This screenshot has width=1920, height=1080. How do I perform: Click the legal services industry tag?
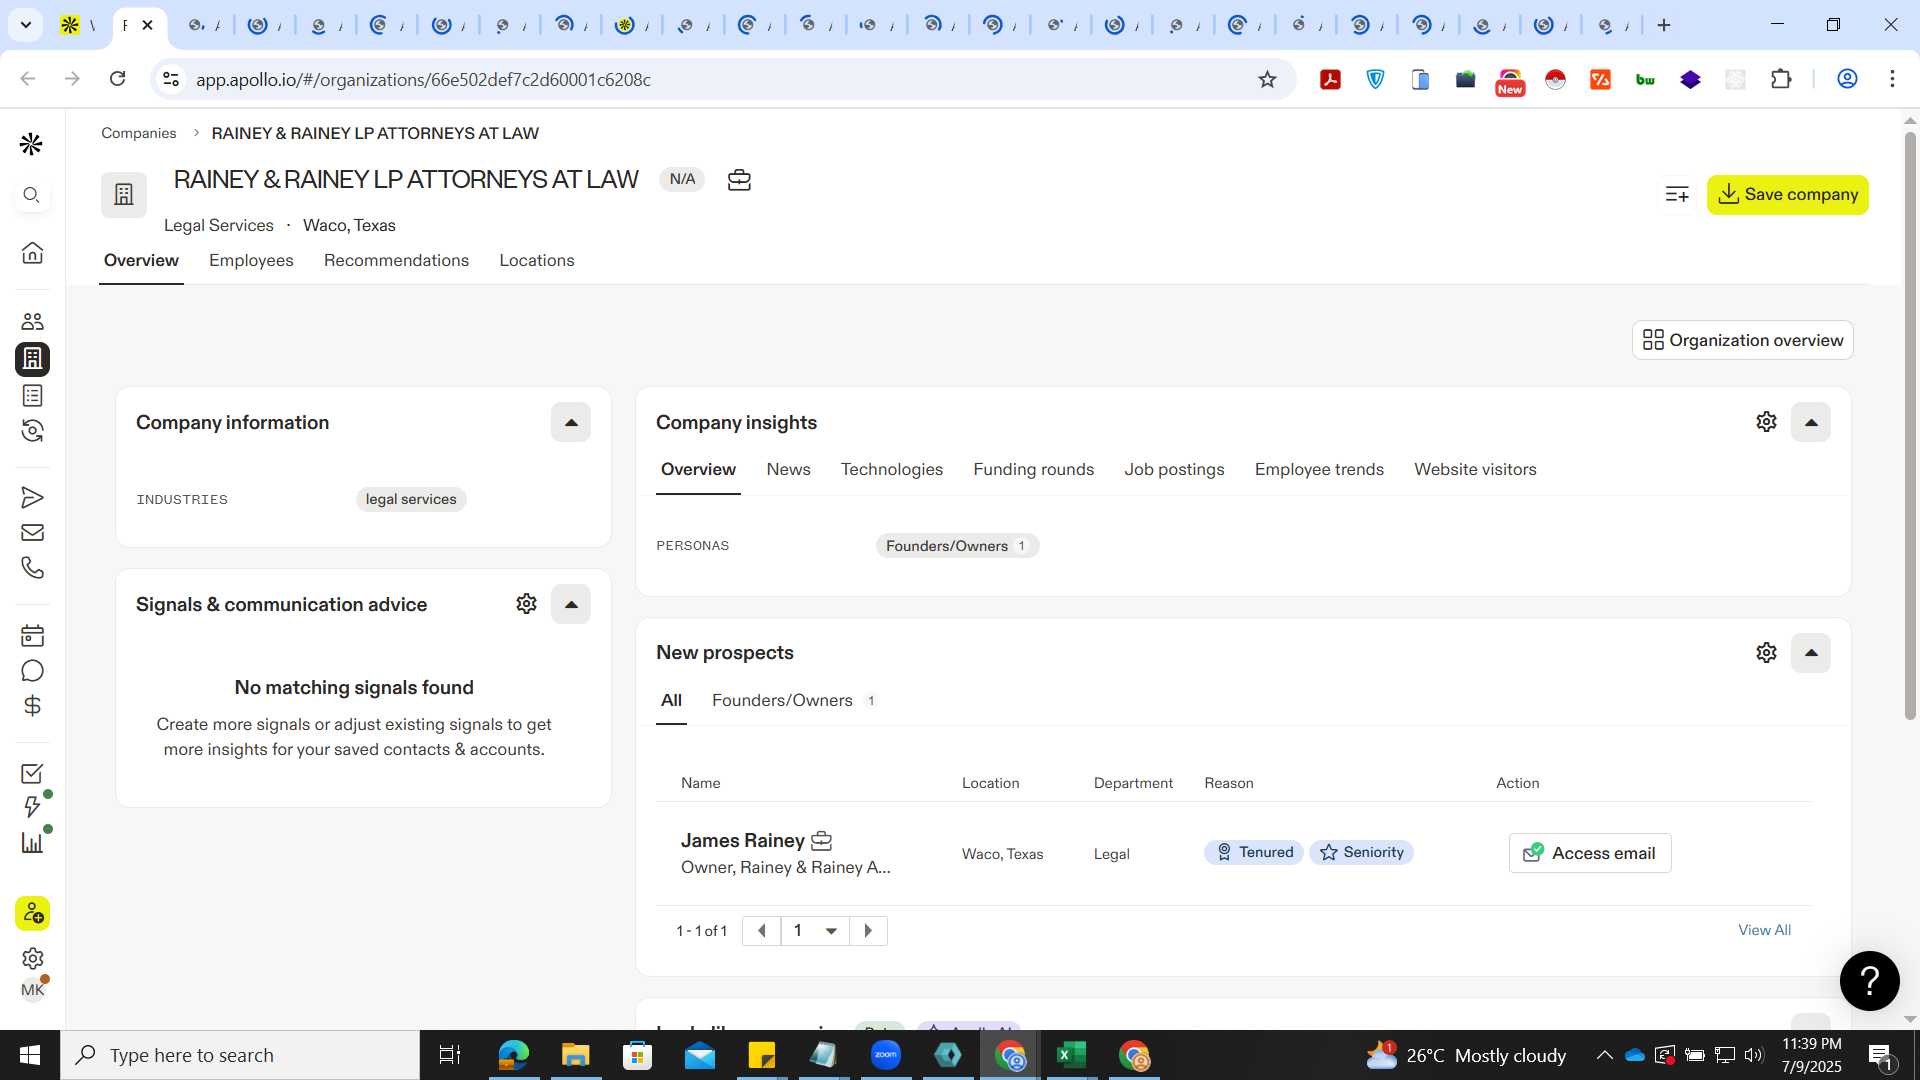pos(411,499)
